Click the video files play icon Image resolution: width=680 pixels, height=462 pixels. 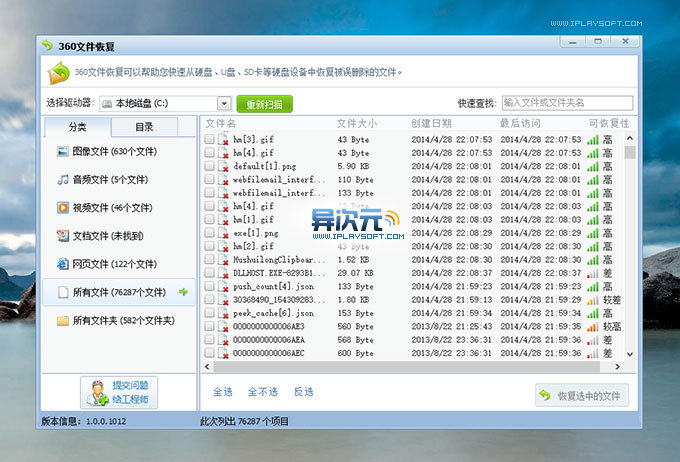[x=63, y=208]
